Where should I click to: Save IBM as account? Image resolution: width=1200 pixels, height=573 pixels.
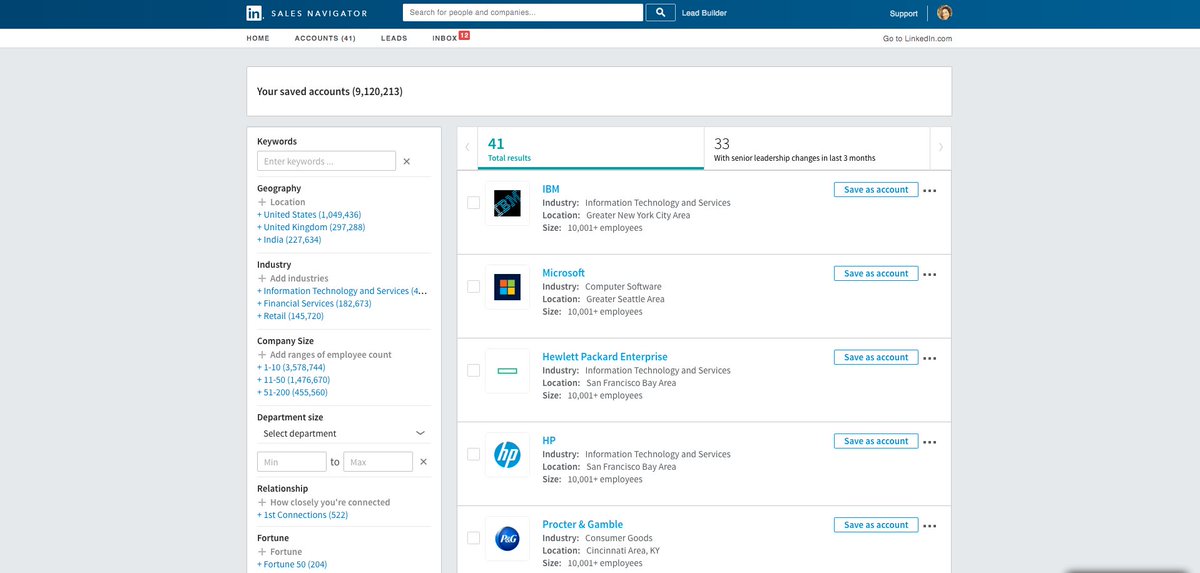pos(876,189)
